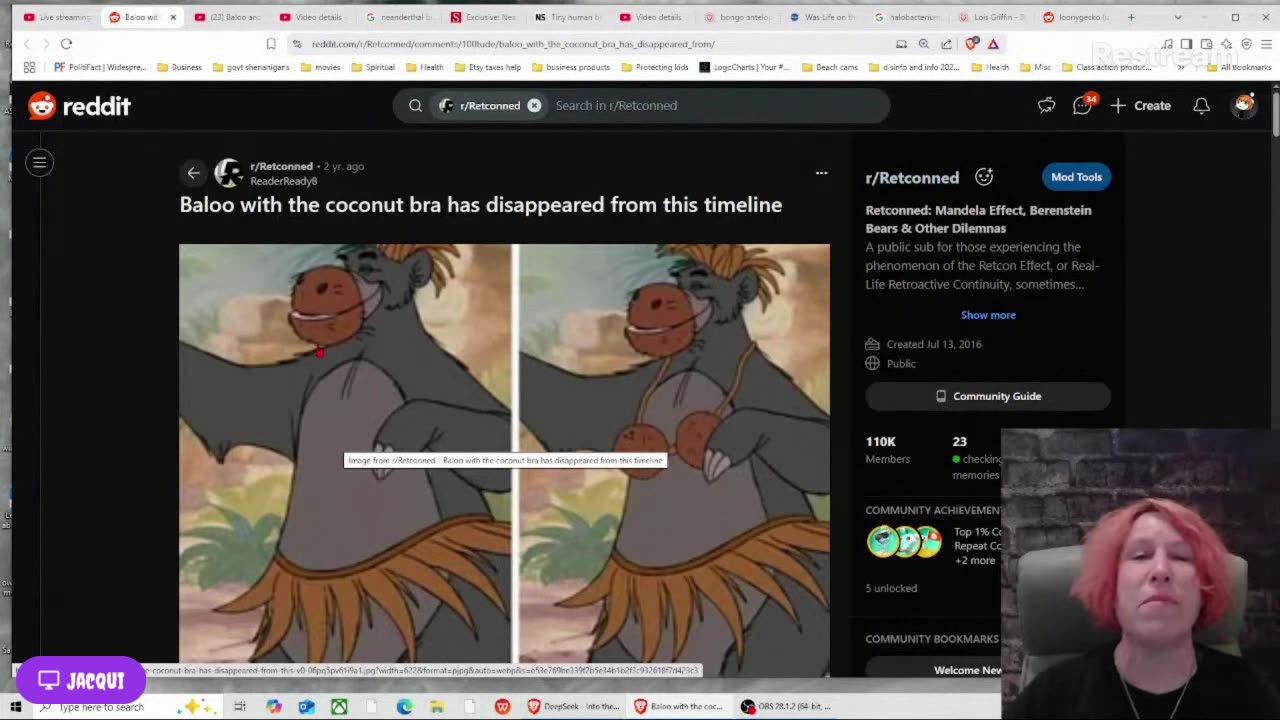
Task: Switch to the neanderthal search tab
Action: [x=399, y=17]
